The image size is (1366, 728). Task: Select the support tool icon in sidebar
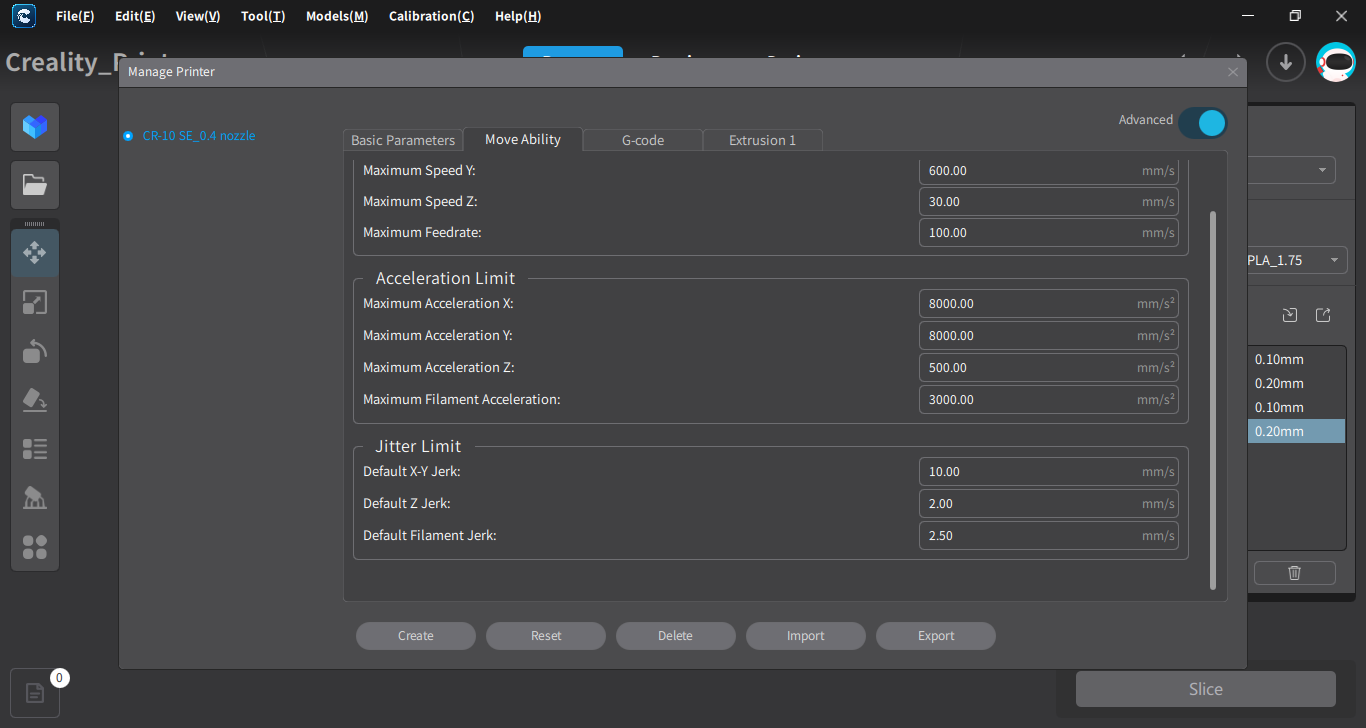pyautogui.click(x=35, y=498)
